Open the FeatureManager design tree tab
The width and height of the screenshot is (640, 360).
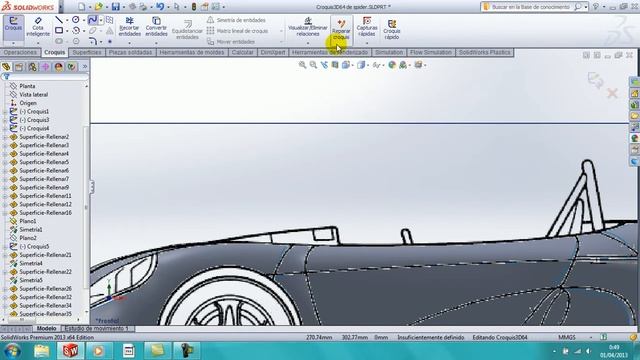[6, 67]
